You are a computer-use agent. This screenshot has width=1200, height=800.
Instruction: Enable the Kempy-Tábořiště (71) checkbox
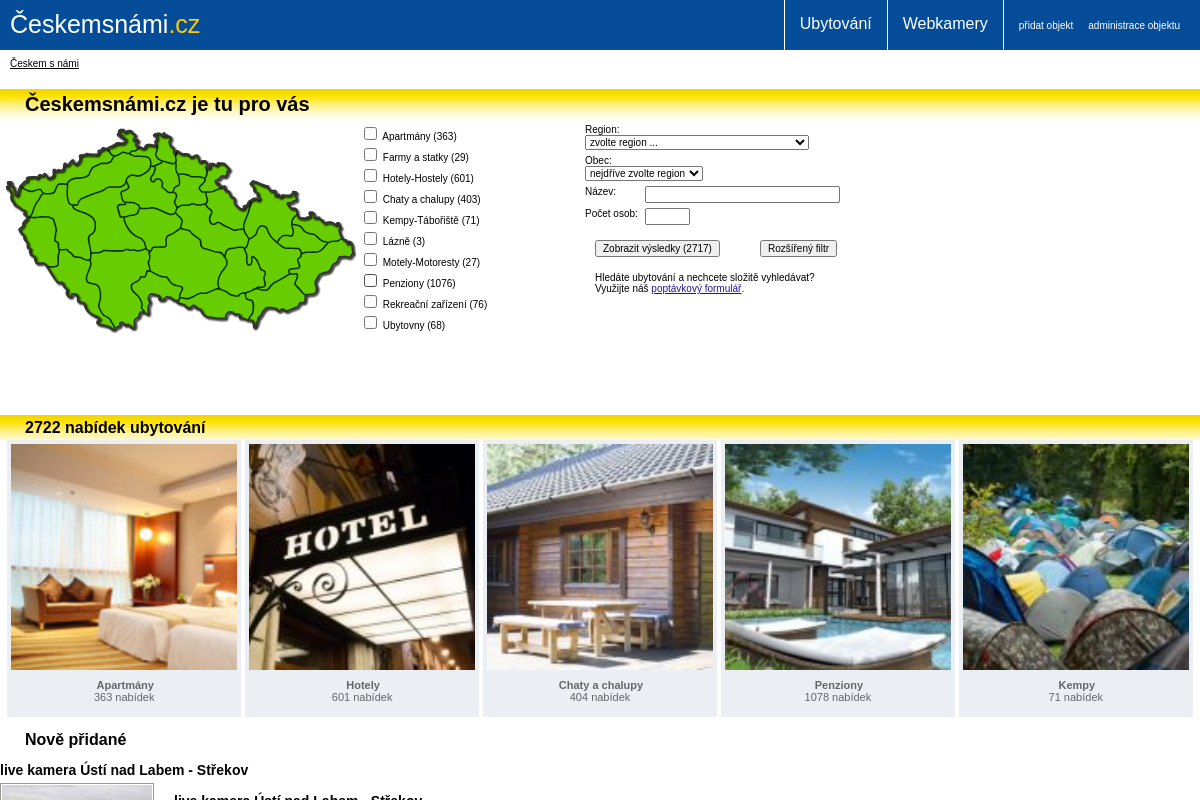[370, 217]
